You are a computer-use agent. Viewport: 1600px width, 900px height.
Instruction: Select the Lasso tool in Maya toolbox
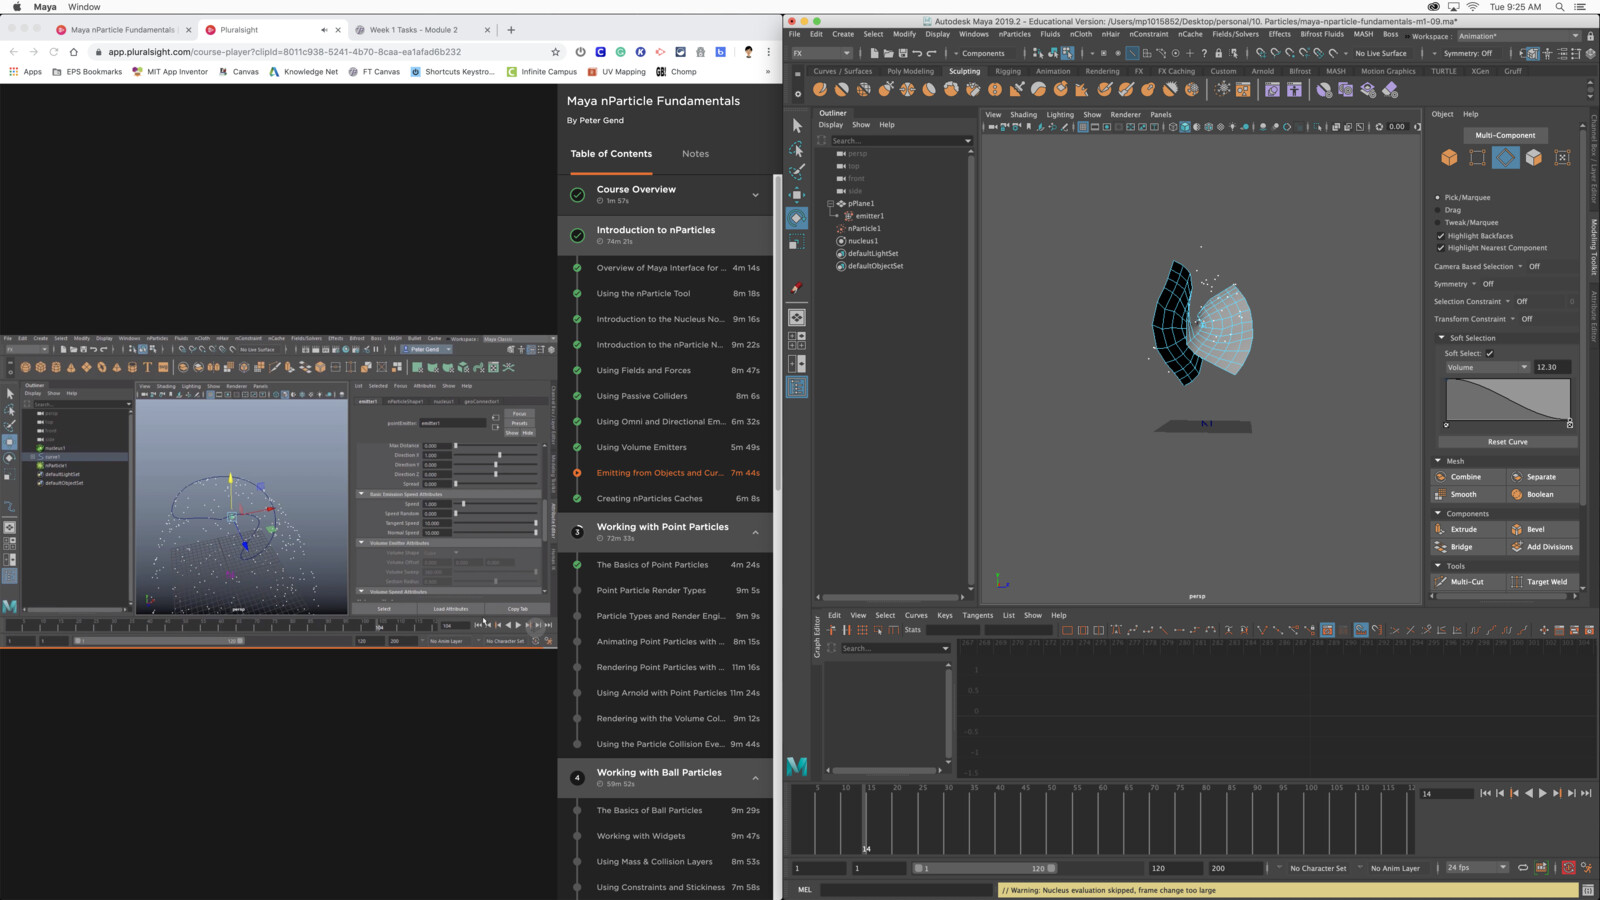point(797,150)
